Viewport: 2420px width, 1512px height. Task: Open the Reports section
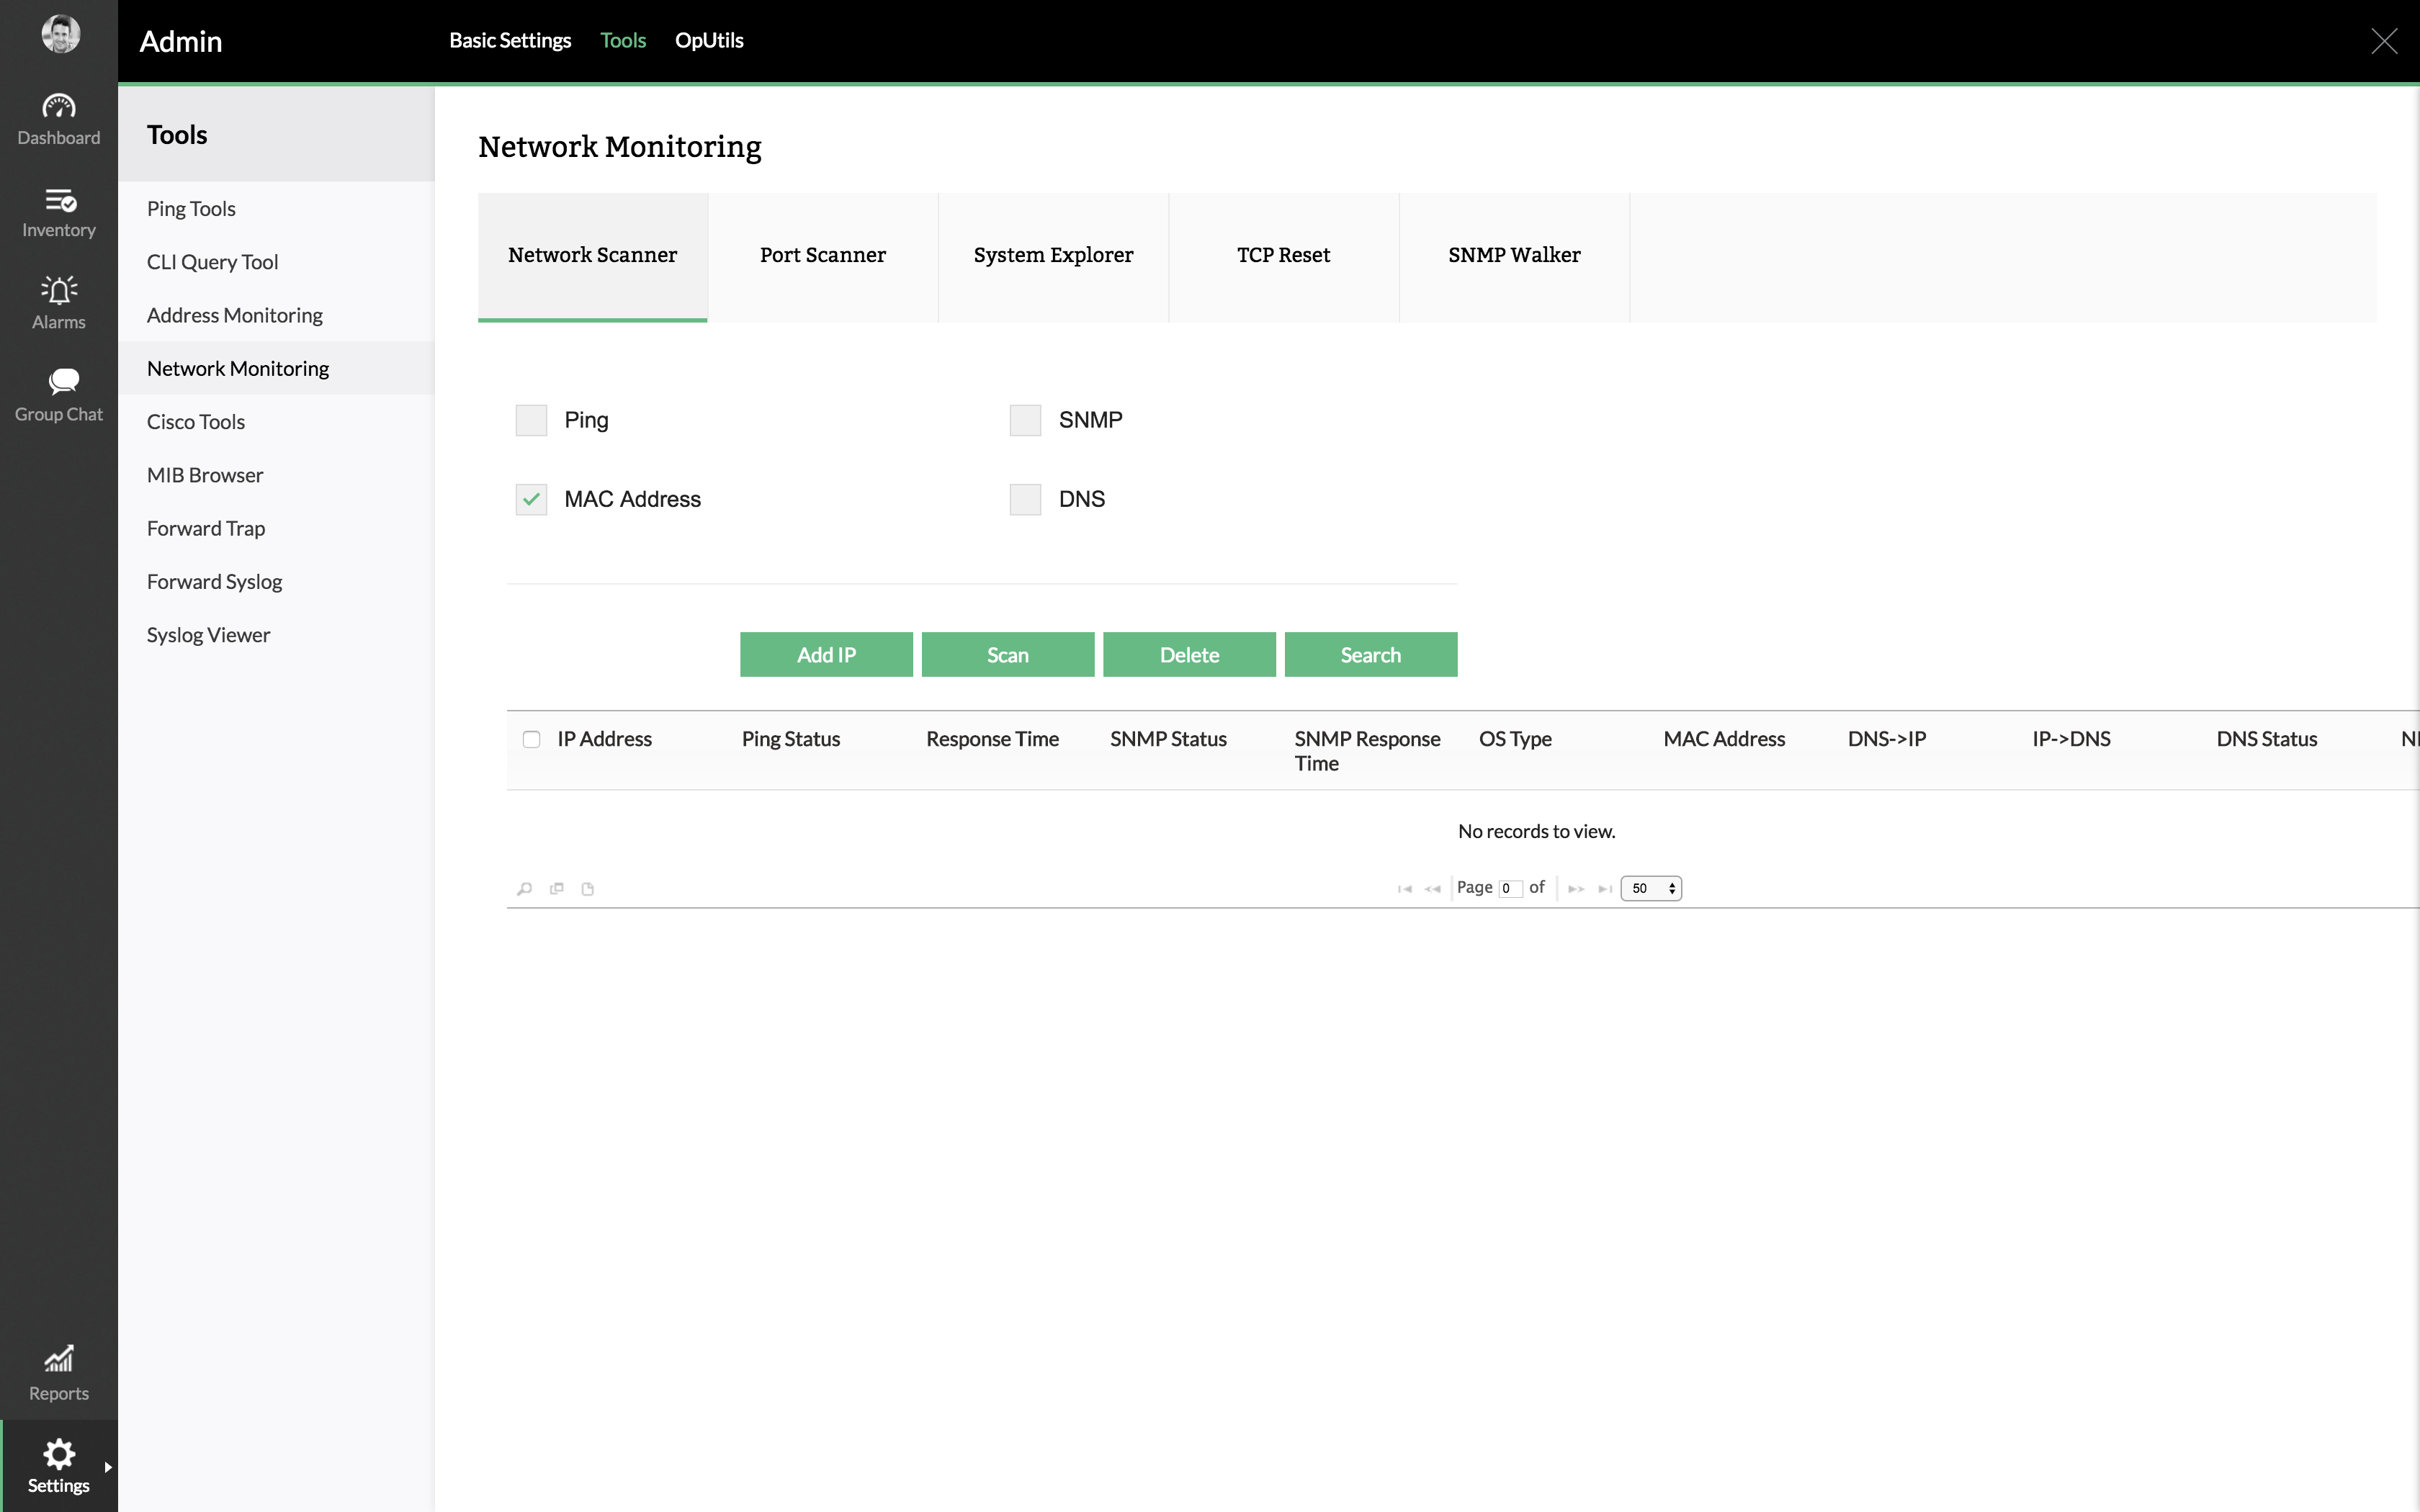tap(58, 1373)
